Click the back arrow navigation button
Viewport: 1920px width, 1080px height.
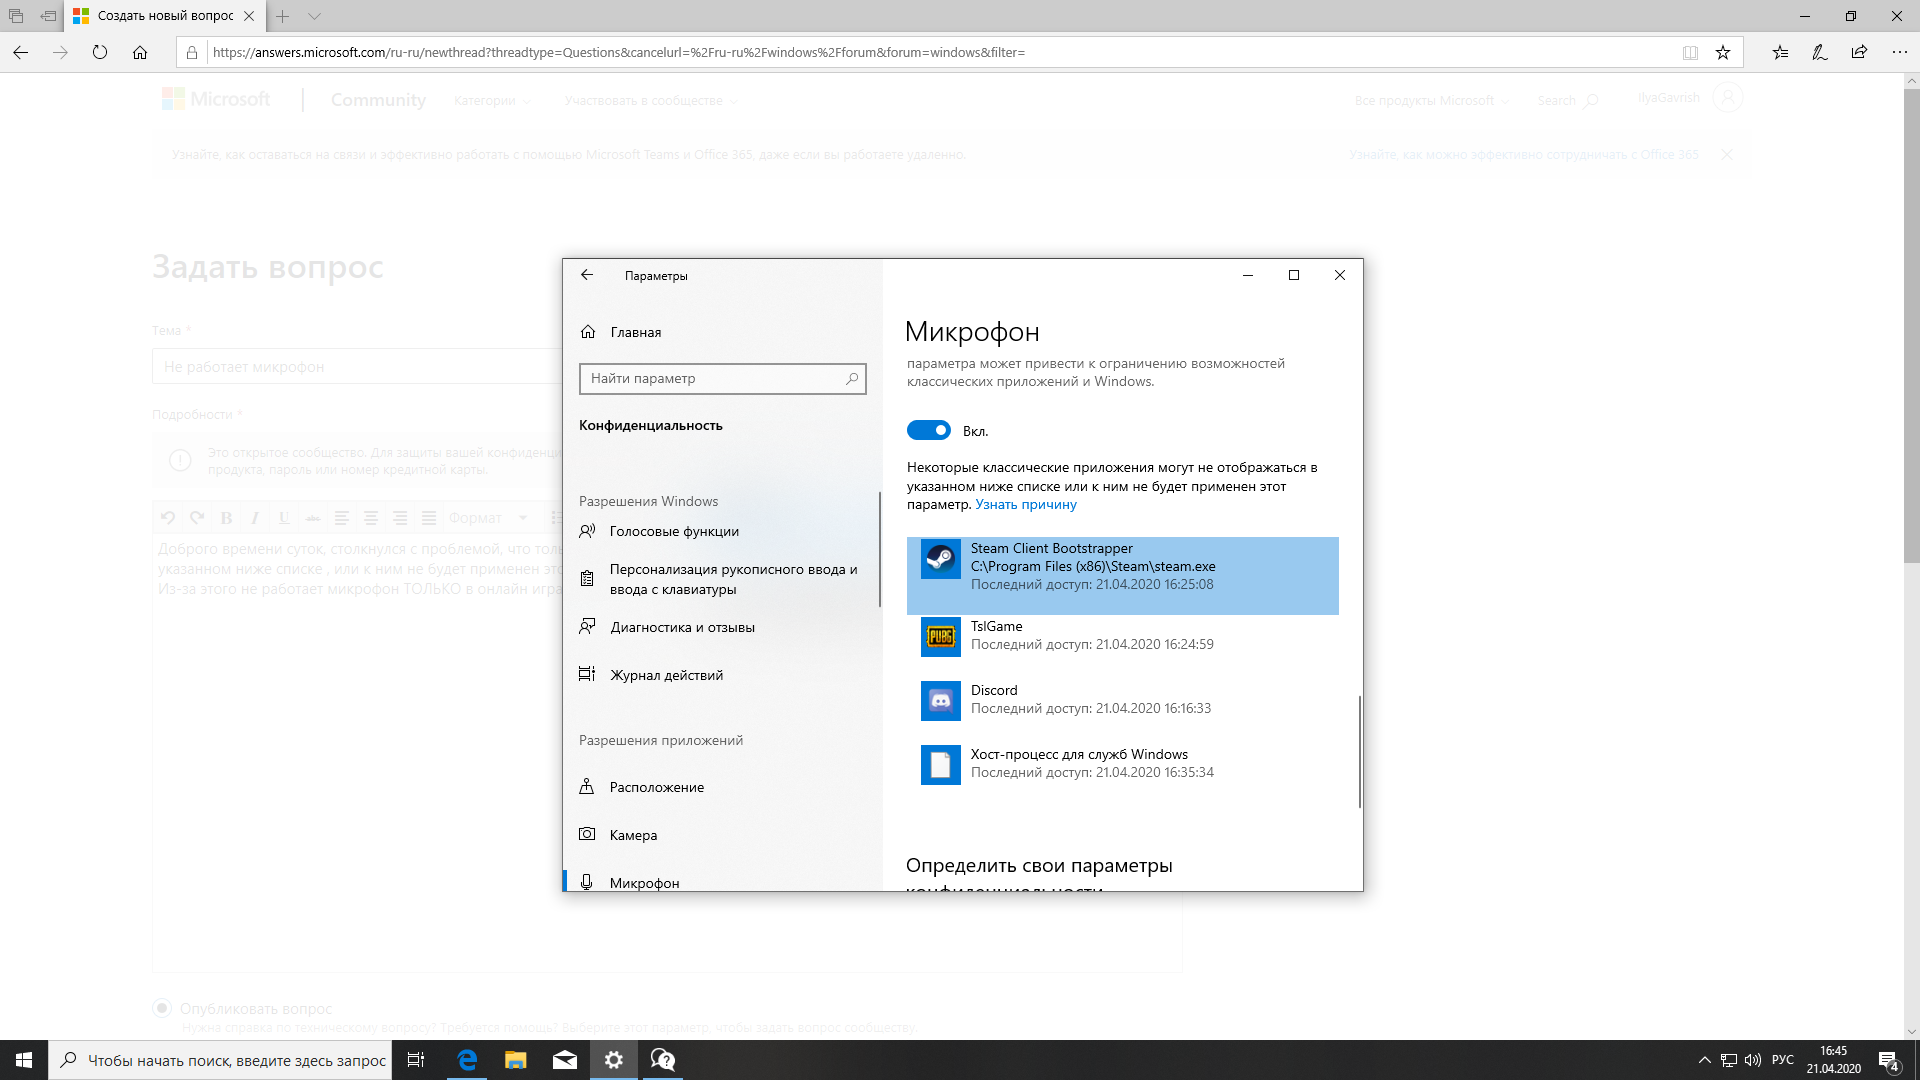(x=588, y=274)
